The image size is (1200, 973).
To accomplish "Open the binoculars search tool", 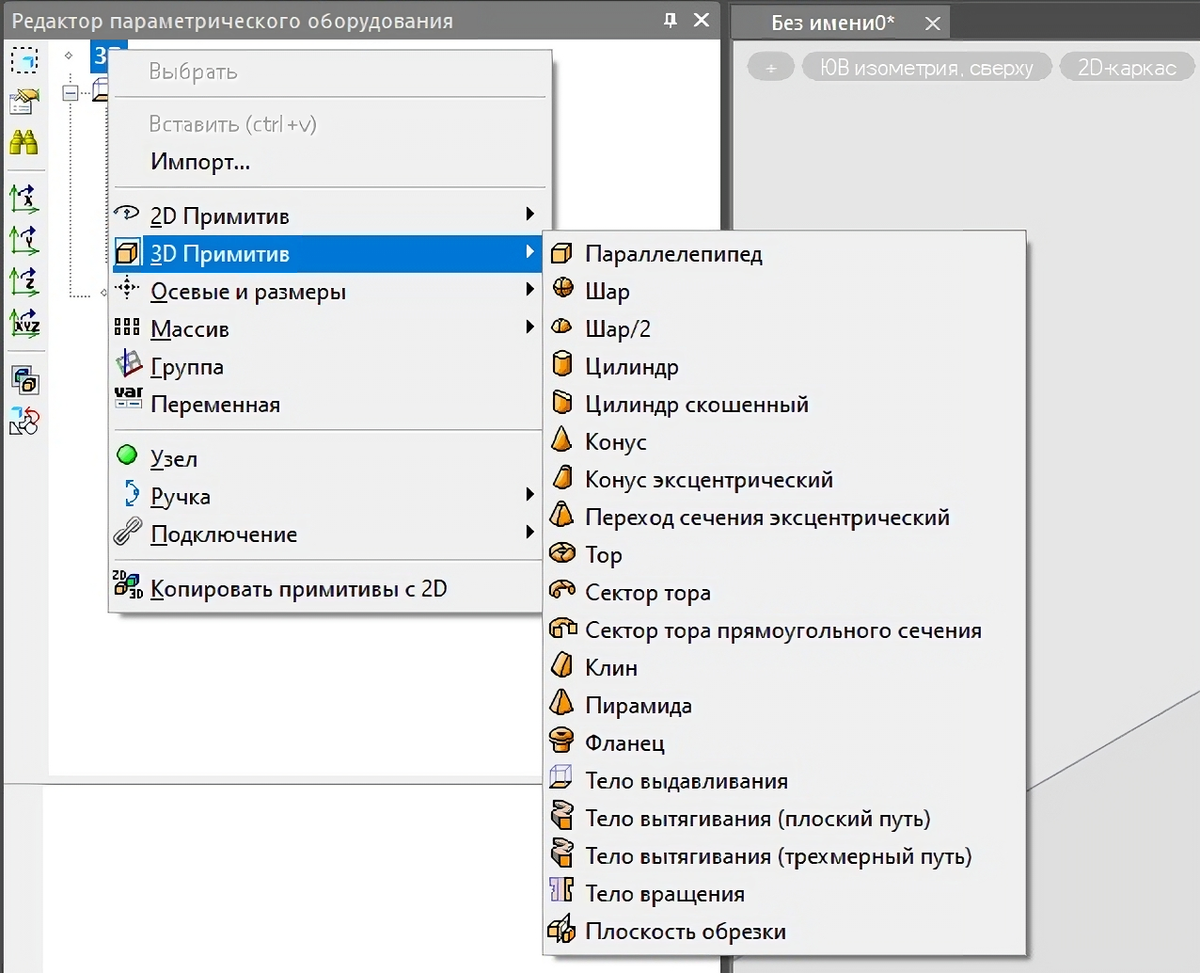I will 25,141.
